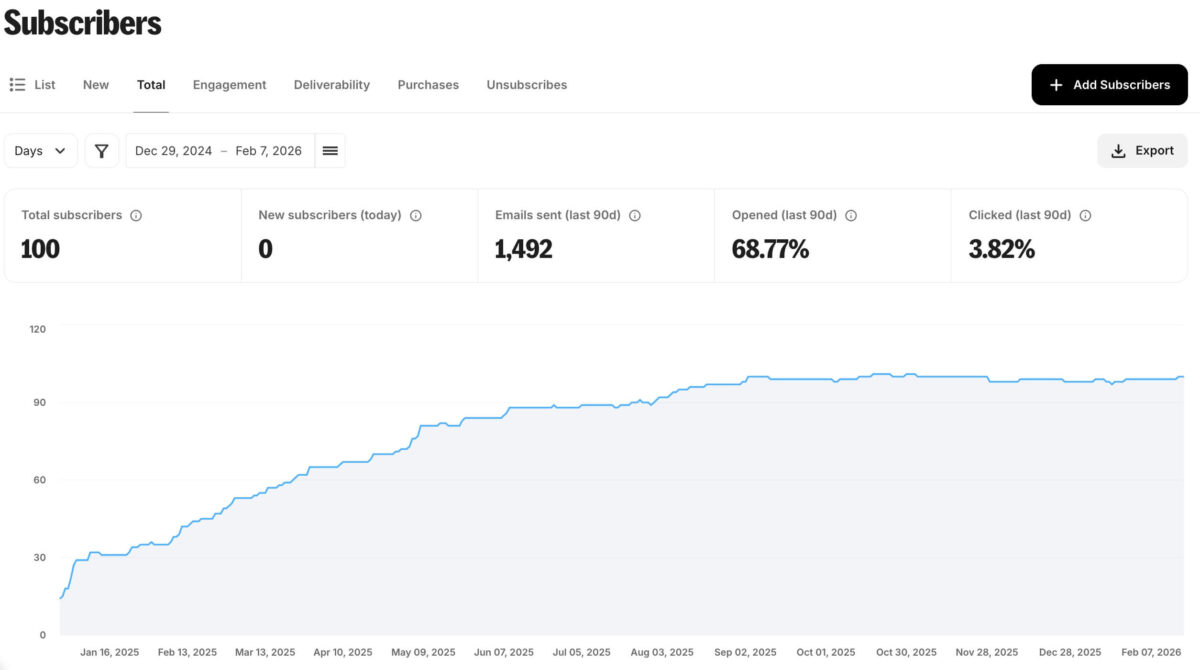The height and width of the screenshot is (670, 1200).
Task: View the Unsubscribes tab
Action: (526, 85)
